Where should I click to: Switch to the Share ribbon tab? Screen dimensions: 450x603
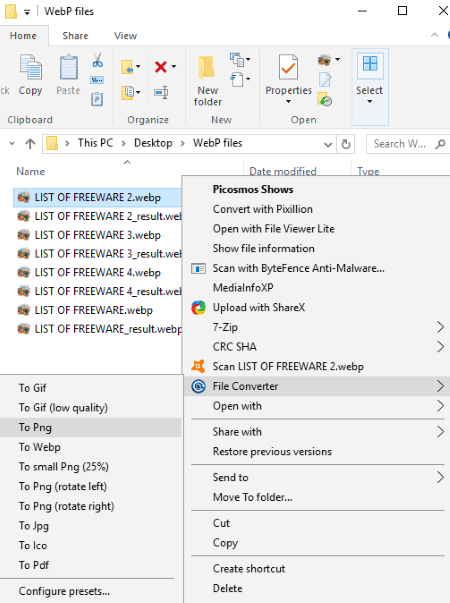[75, 36]
